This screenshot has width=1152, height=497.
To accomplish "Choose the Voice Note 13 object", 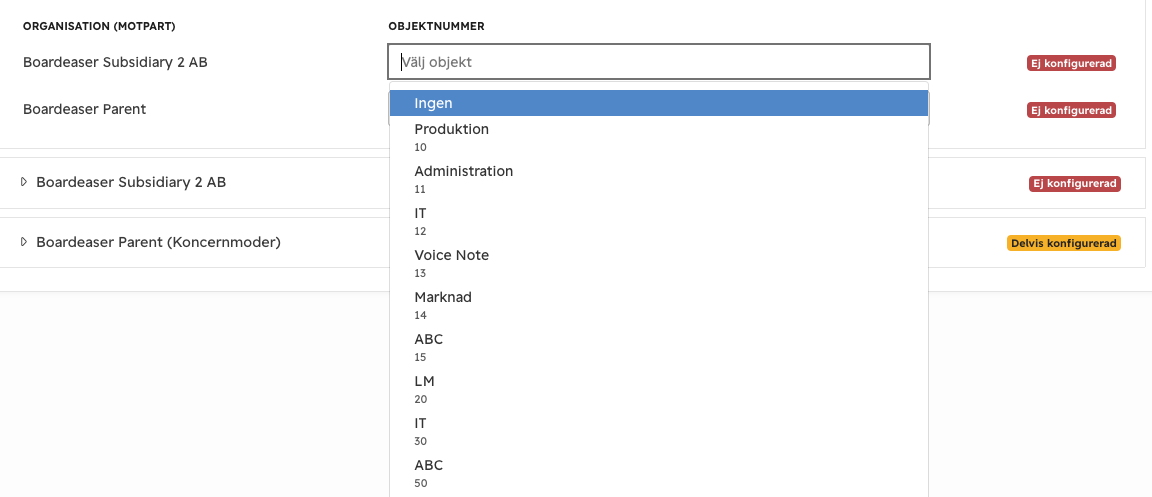I will [x=659, y=263].
